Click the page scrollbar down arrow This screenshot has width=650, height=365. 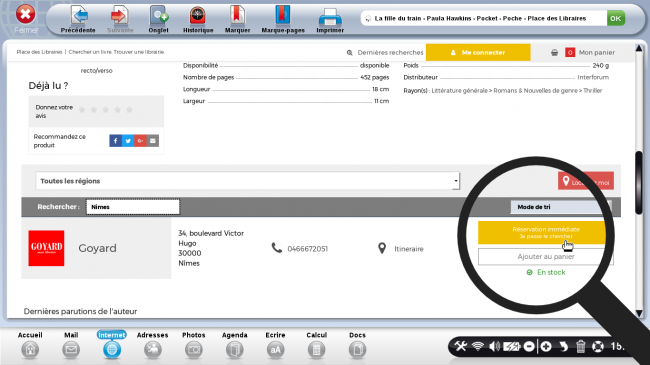pos(639,314)
